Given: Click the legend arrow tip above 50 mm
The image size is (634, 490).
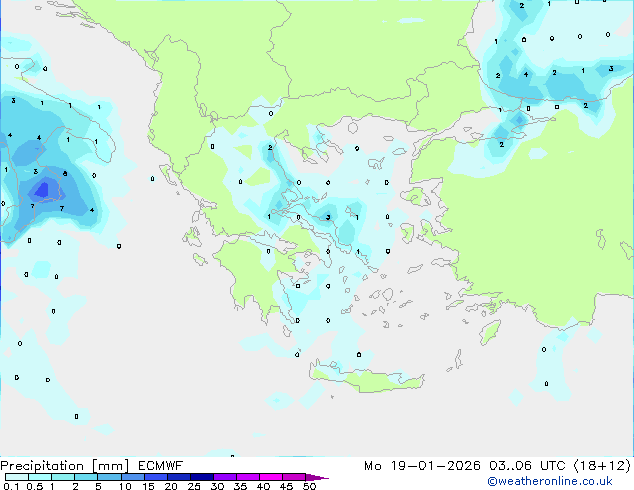Looking at the screenshot, I should pos(317,477).
